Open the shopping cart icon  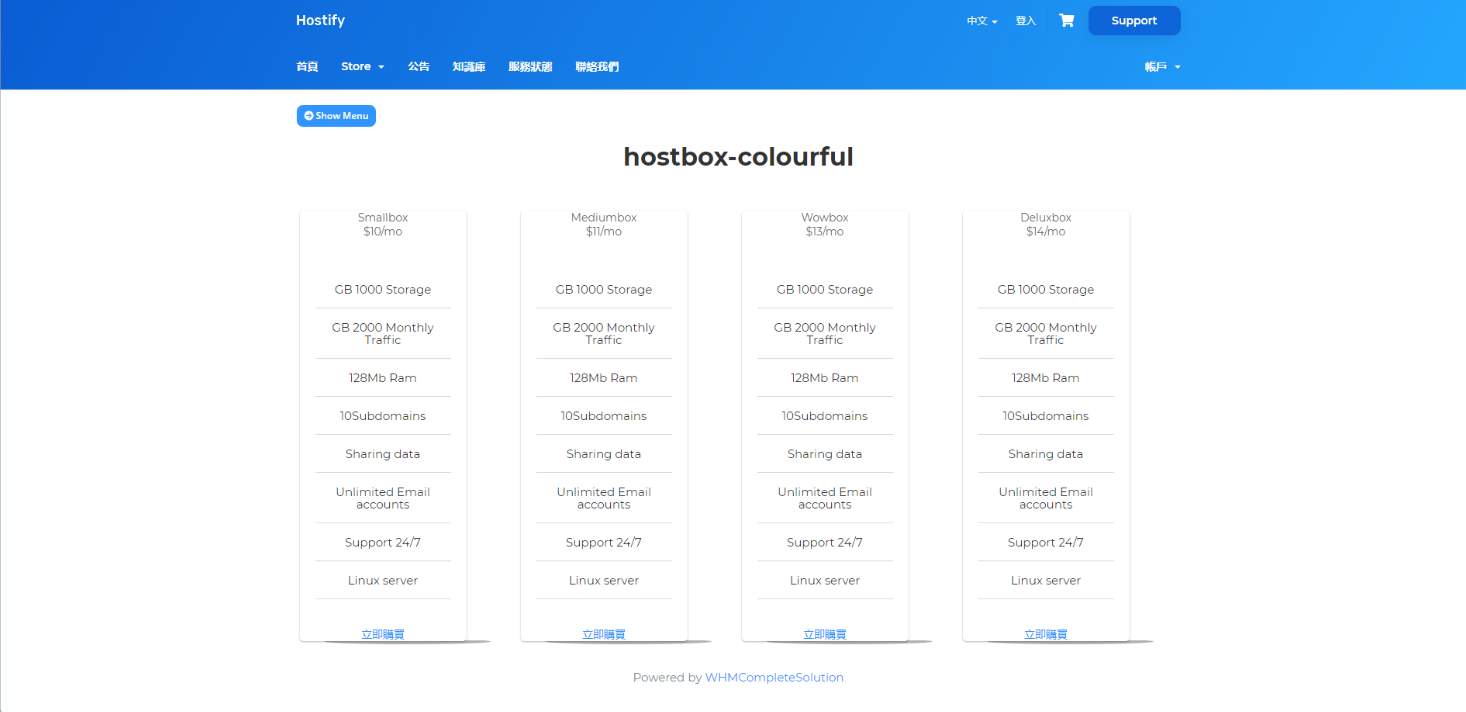tap(1066, 21)
